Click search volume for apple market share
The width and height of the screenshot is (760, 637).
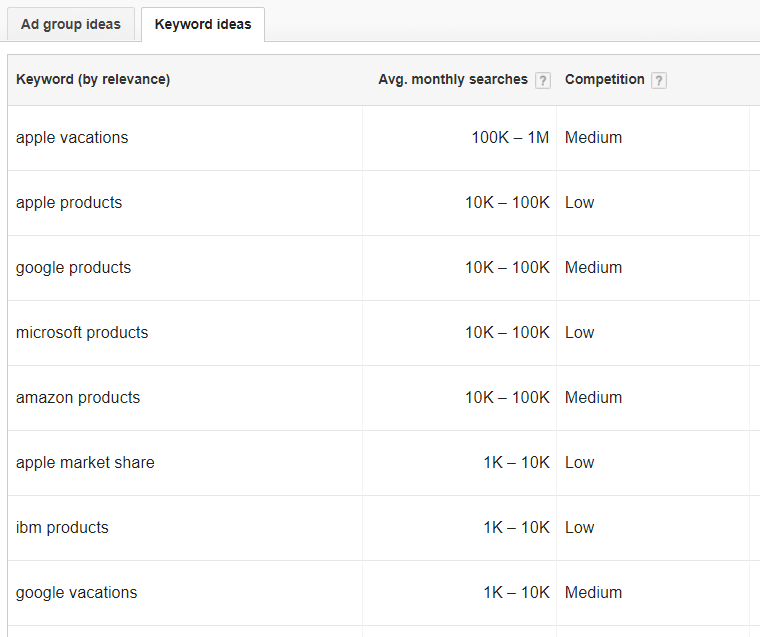(x=517, y=462)
